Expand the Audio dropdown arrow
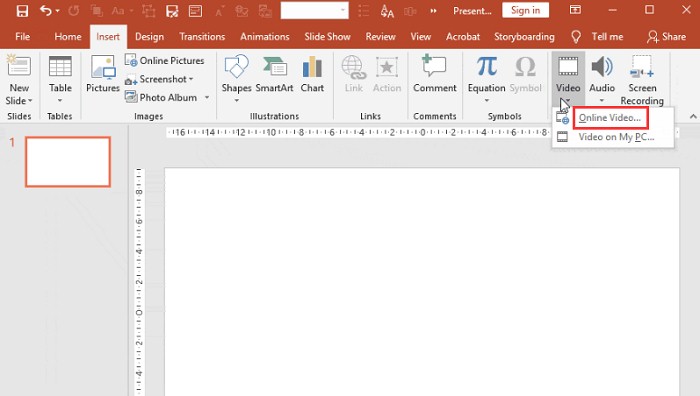The image size is (700, 396). click(x=602, y=101)
